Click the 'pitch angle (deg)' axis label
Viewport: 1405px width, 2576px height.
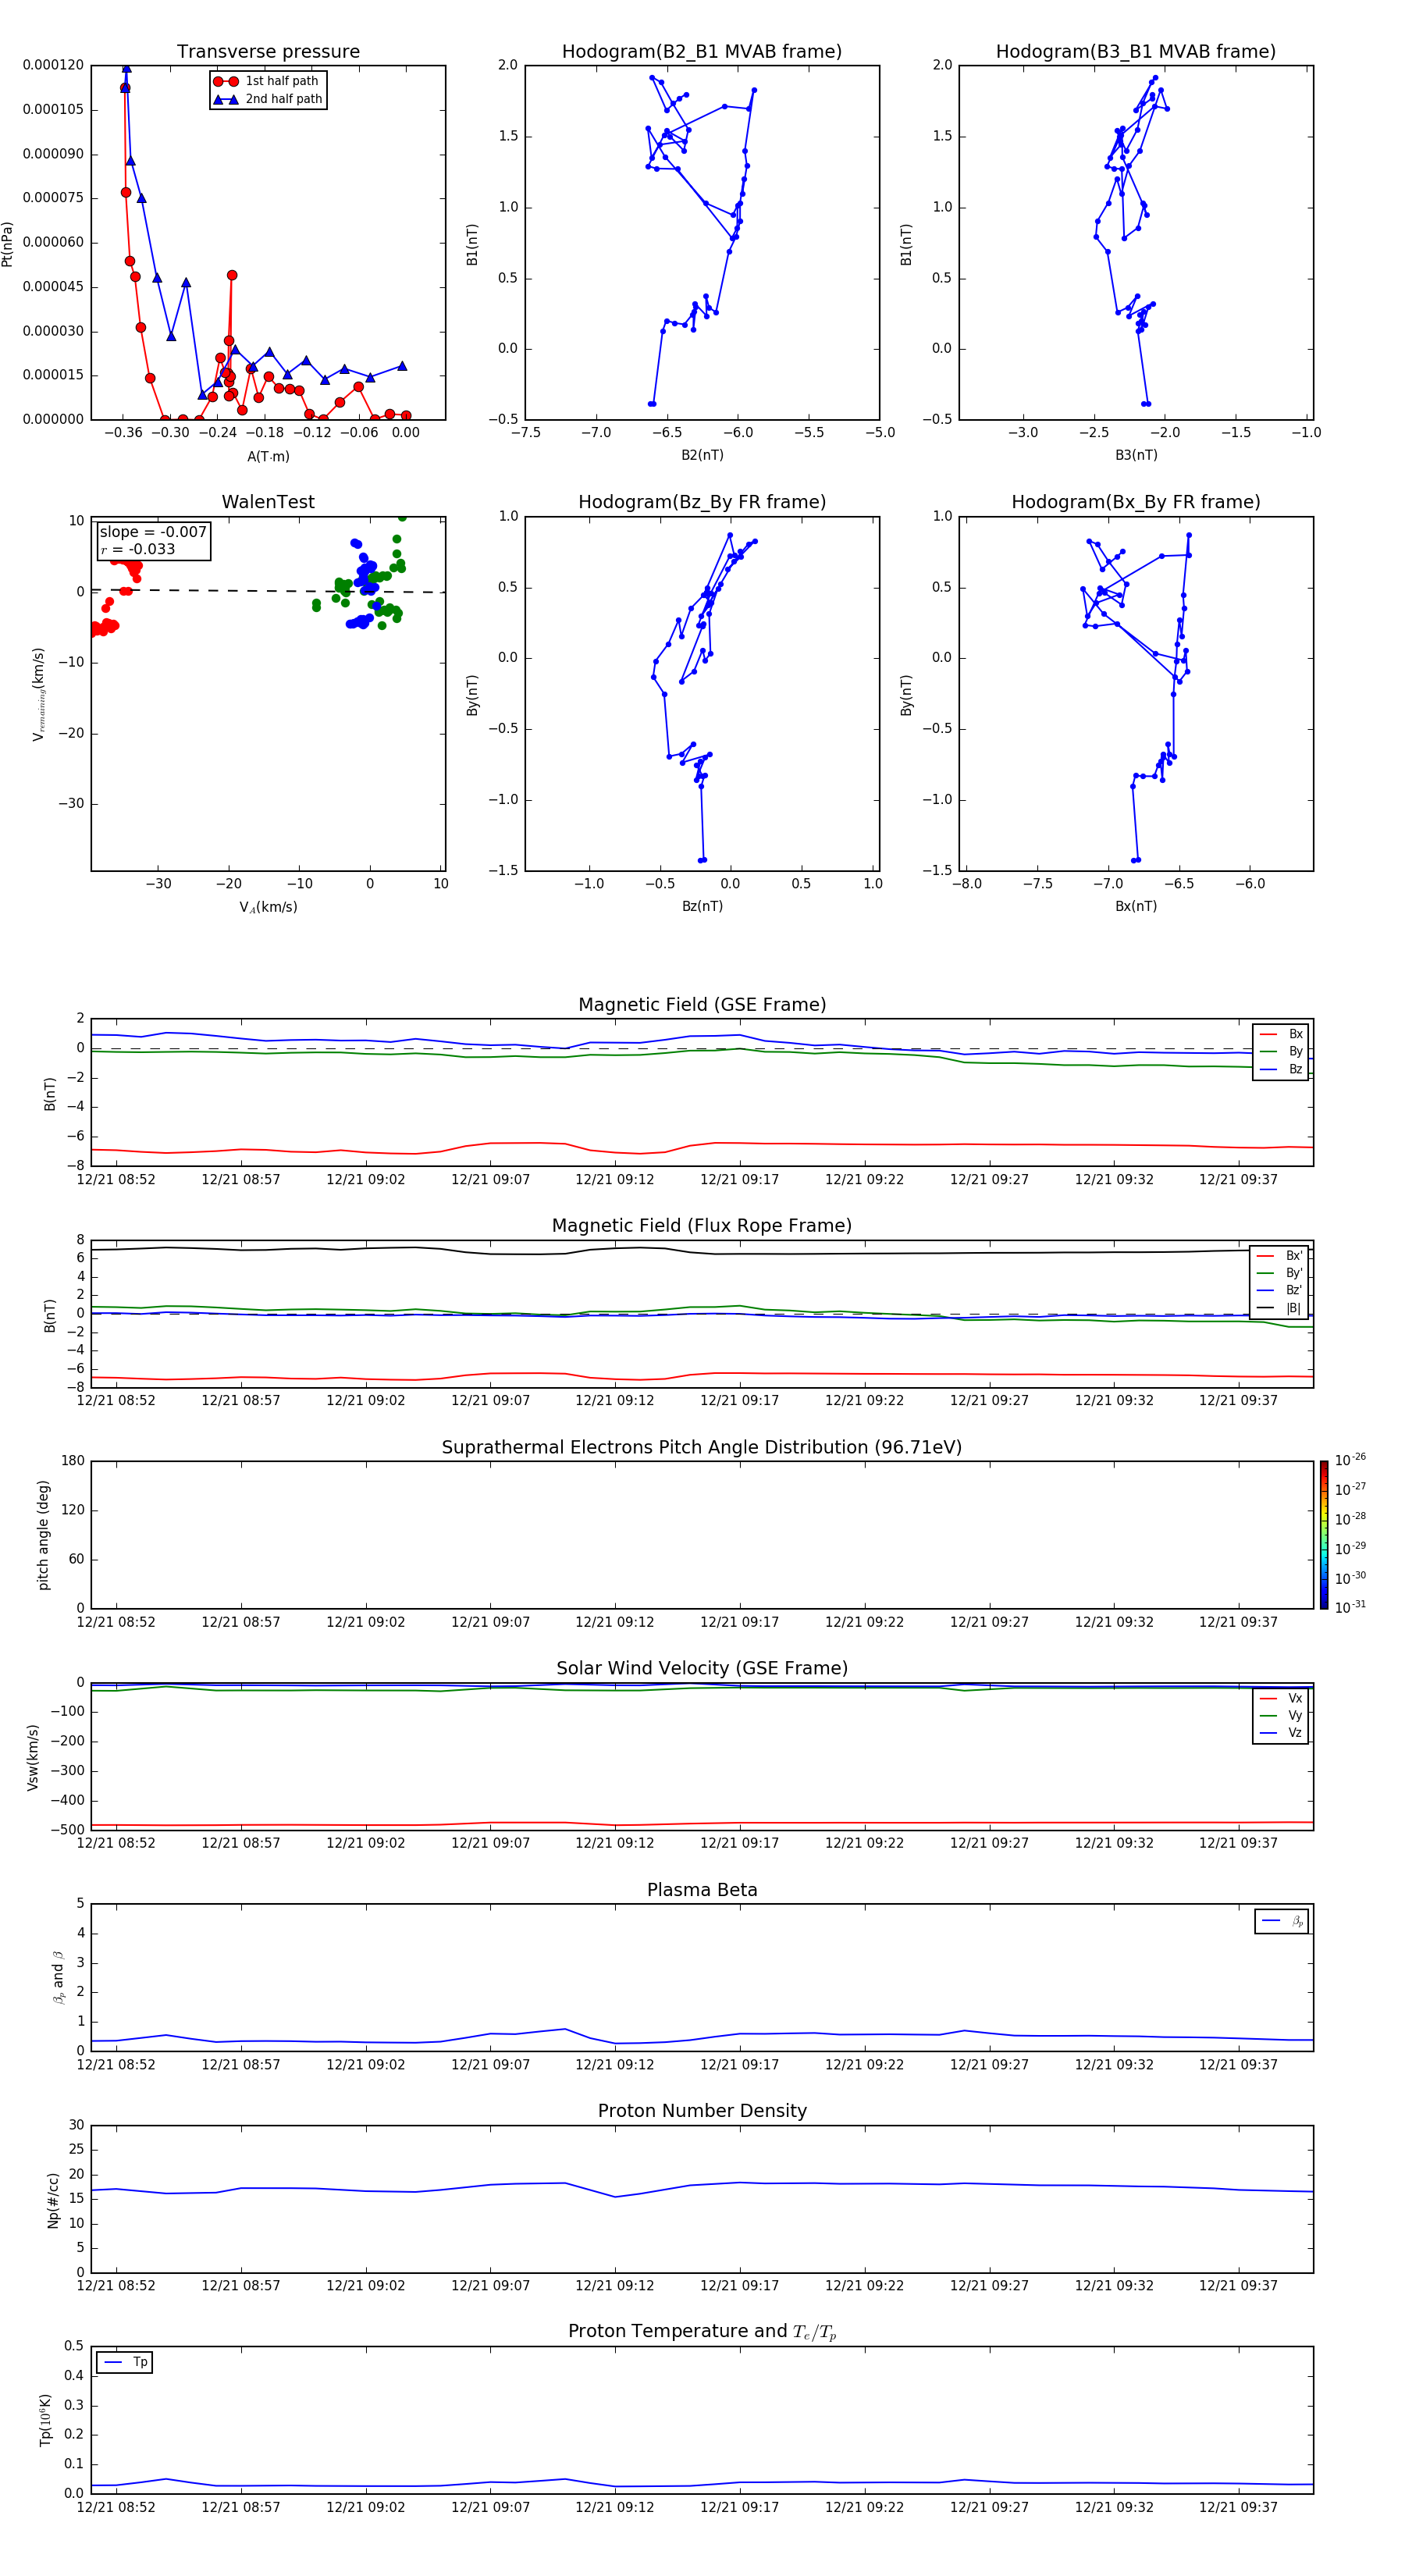coord(43,1535)
